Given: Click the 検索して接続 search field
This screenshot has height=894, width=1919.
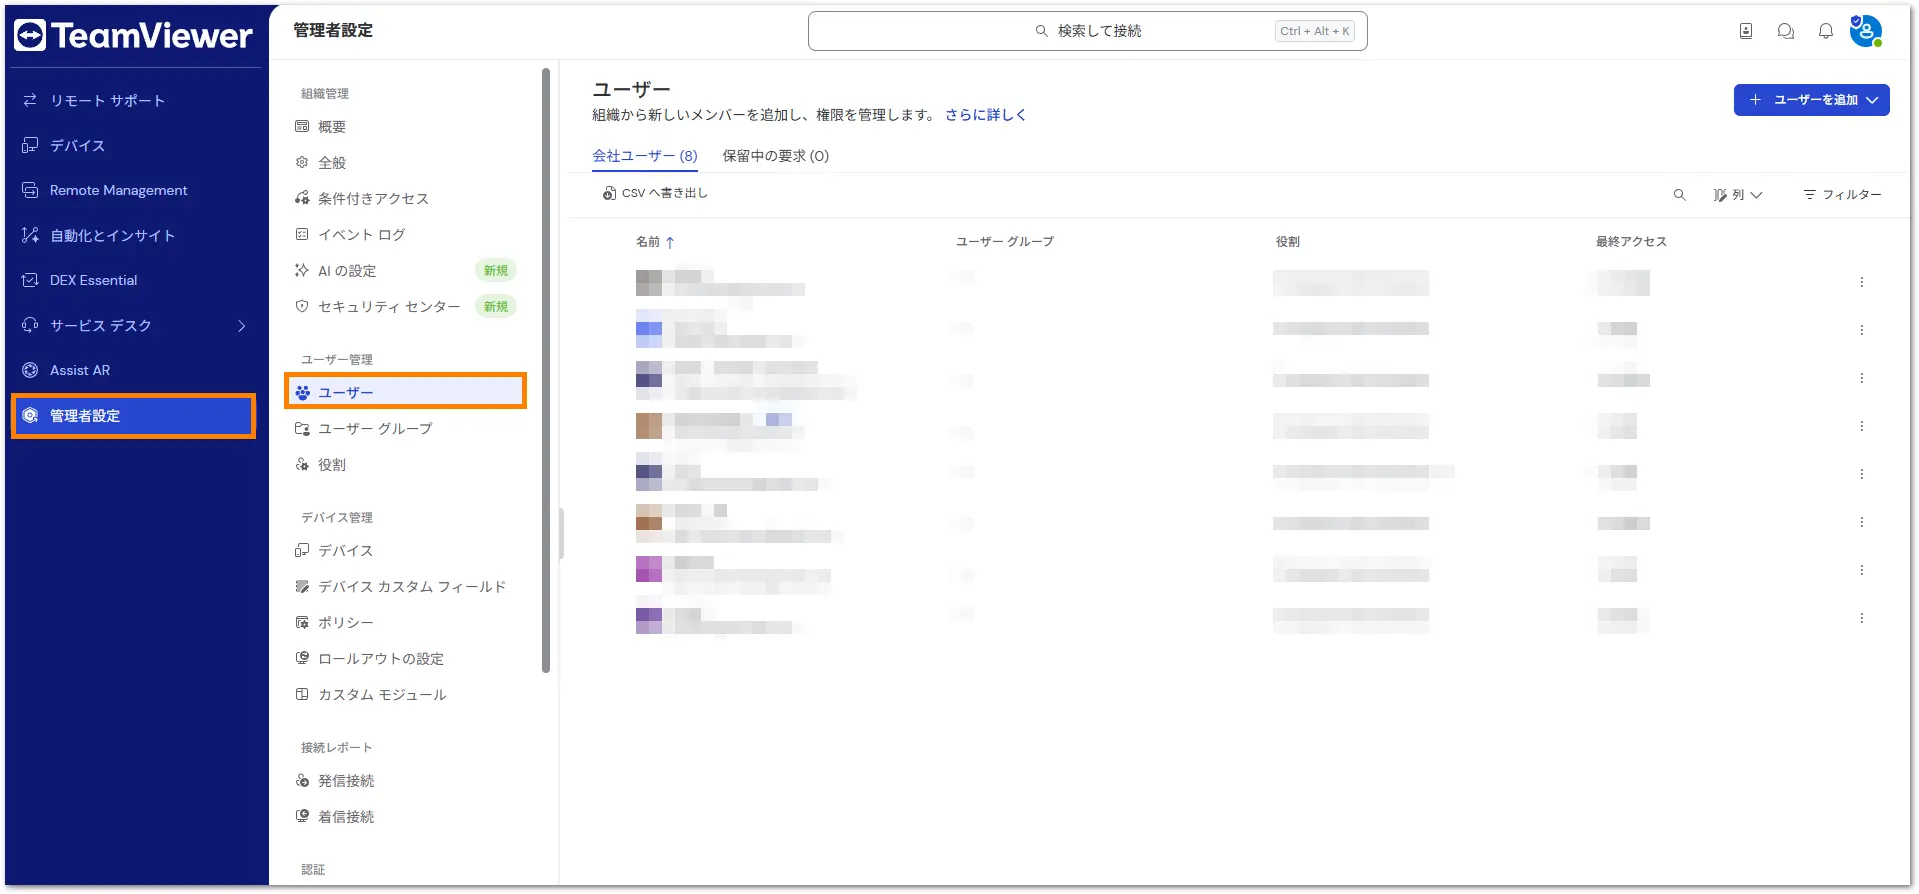Looking at the screenshot, I should (x=1087, y=31).
